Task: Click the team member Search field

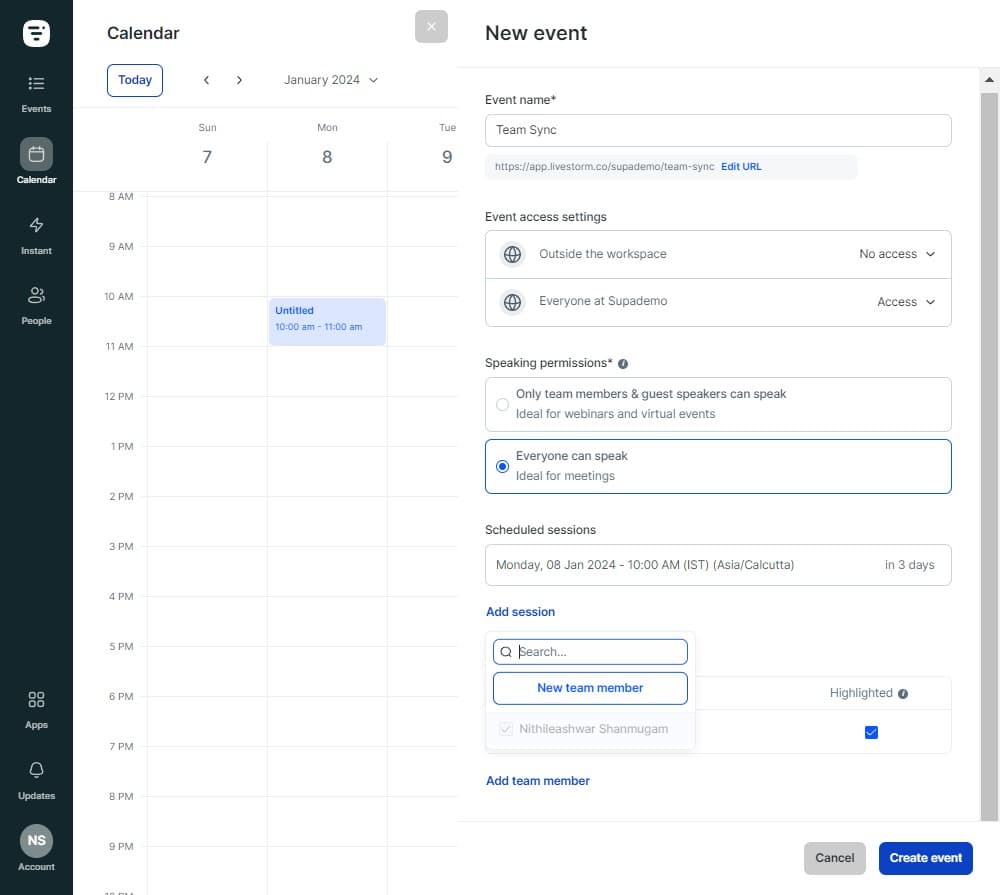Action: (598, 652)
